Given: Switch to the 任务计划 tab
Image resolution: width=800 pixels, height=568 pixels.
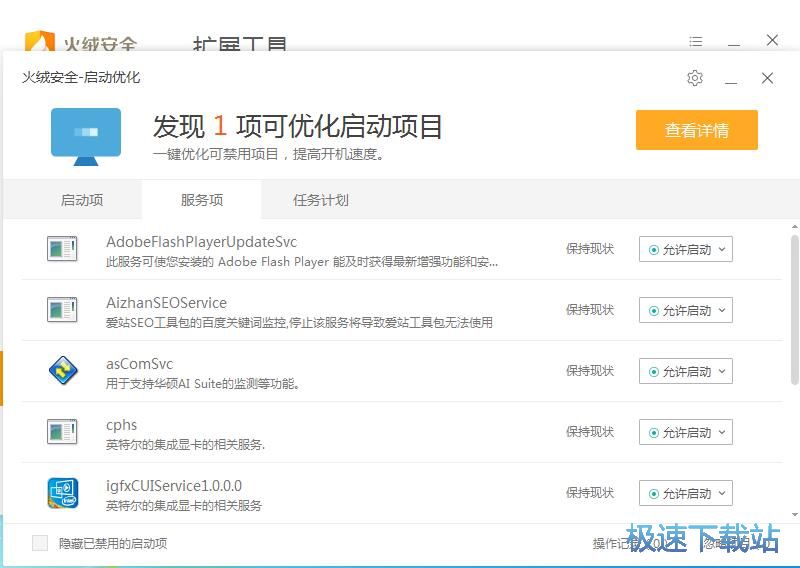Looking at the screenshot, I should tap(320, 200).
